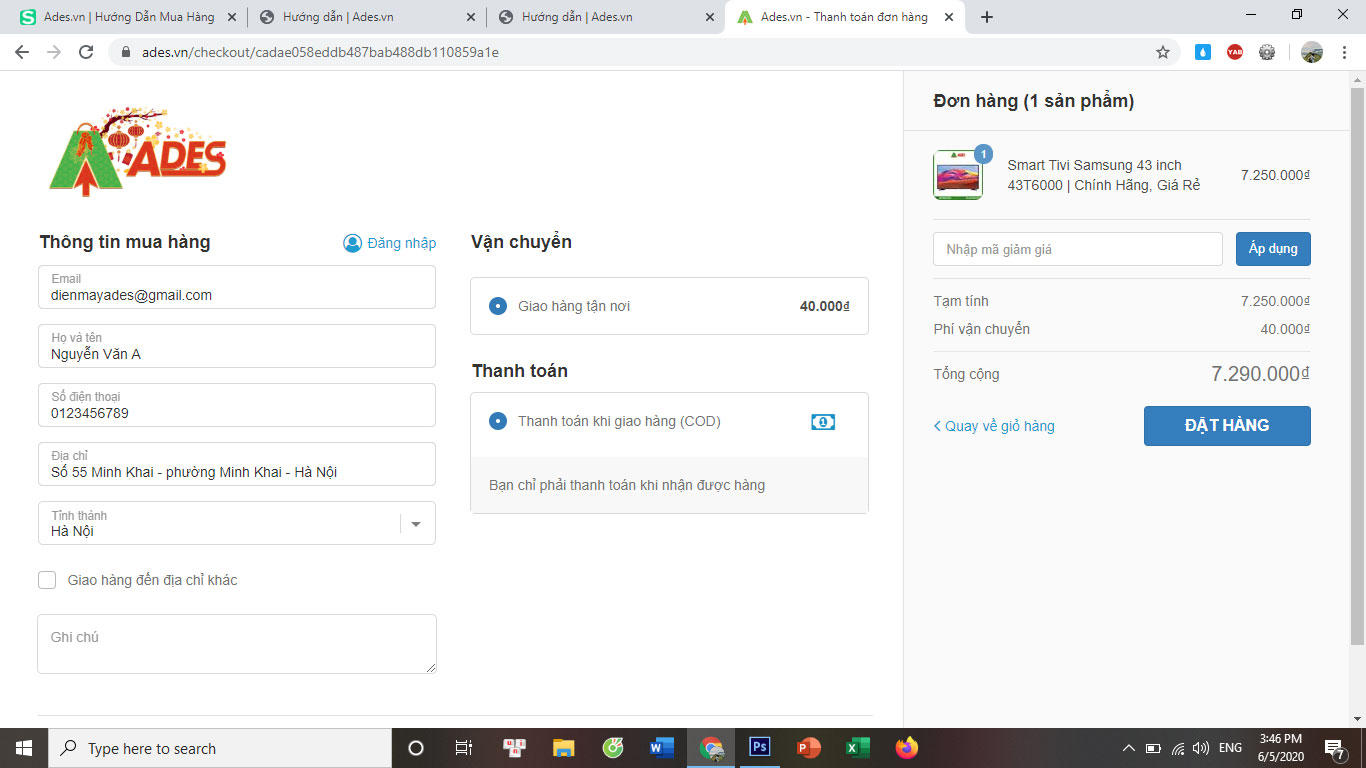Open a new browser tab

click(987, 17)
